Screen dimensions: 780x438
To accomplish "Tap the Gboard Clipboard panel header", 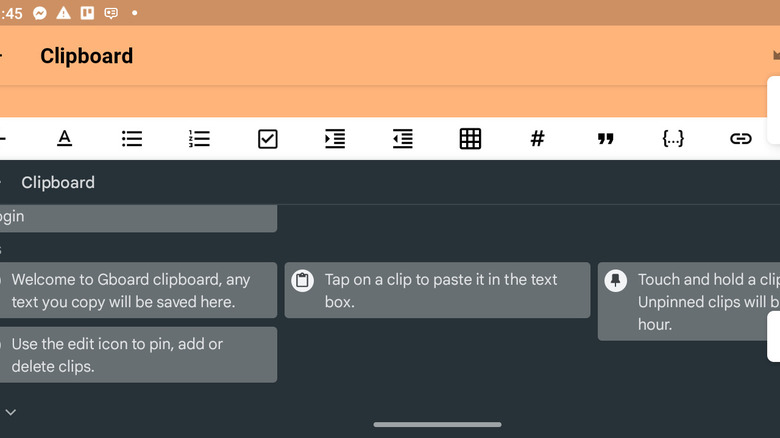I will [x=58, y=182].
